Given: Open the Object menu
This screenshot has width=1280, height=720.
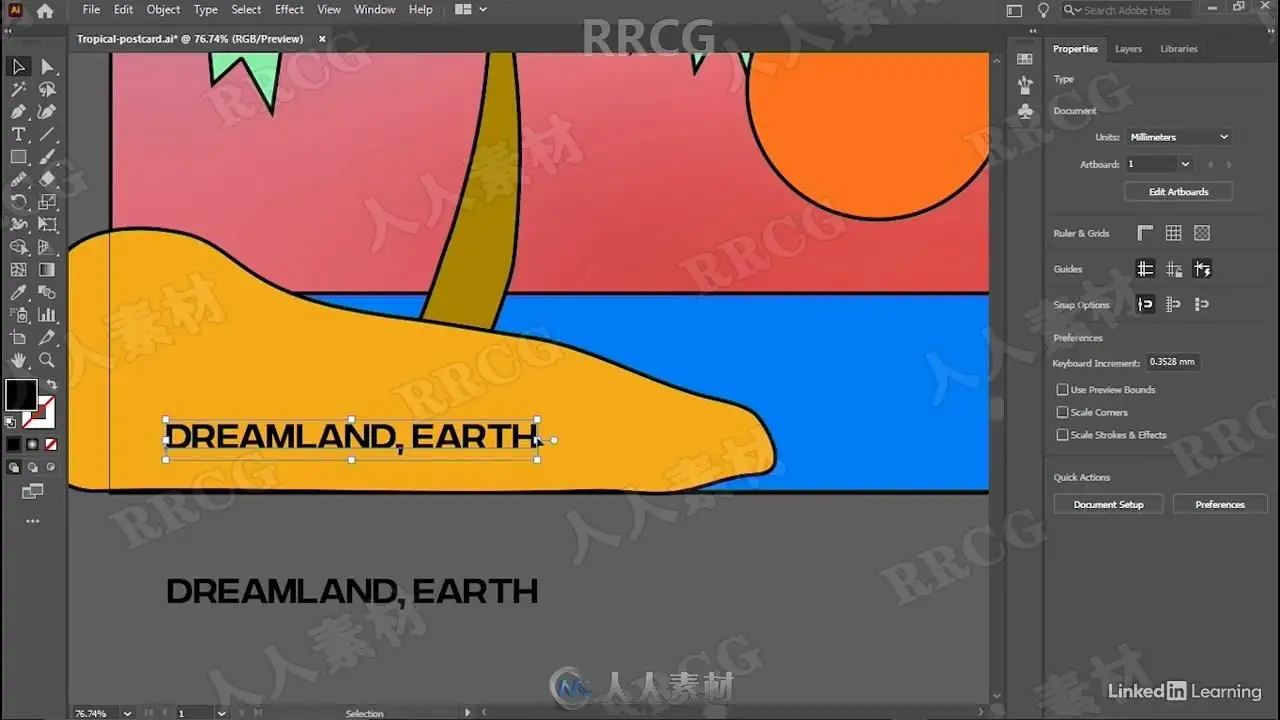Looking at the screenshot, I should point(163,10).
